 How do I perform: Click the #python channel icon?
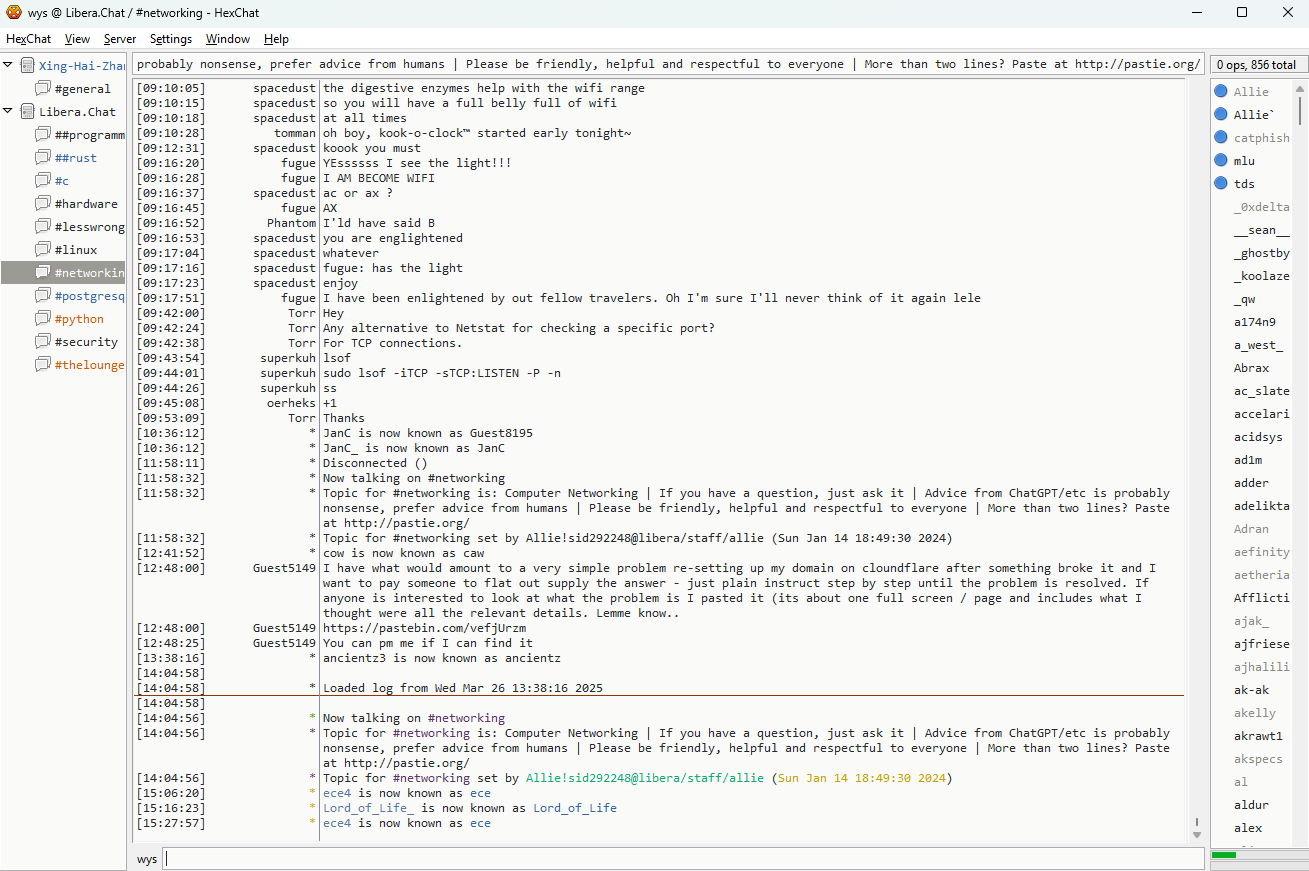42,319
